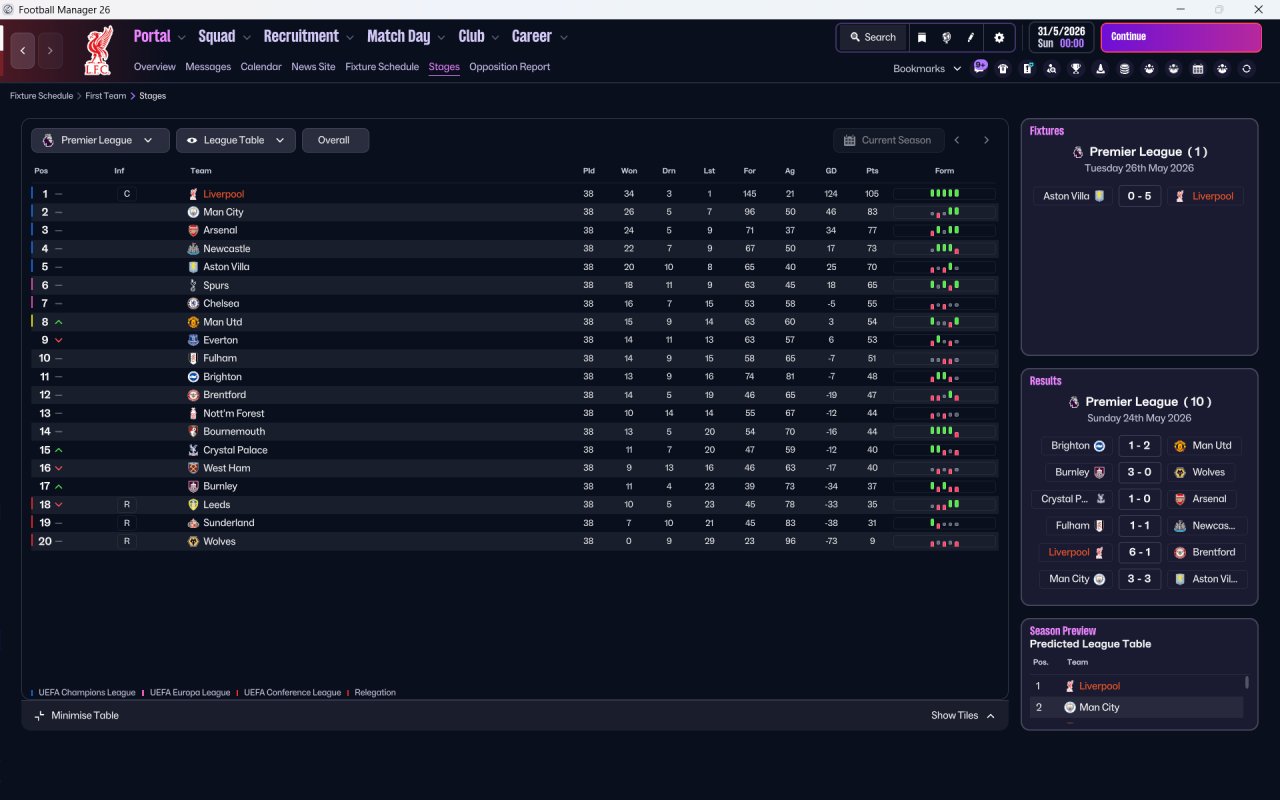1280x800 pixels.
Task: Click the circular refresh icon in bookmarks bar
Action: (x=1246, y=69)
